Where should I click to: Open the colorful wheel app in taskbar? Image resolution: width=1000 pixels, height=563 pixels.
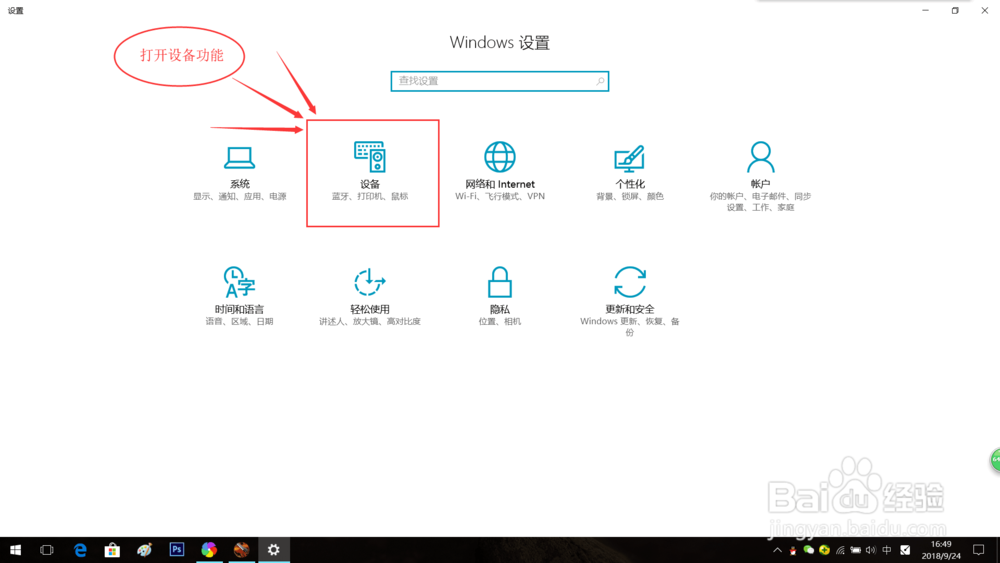point(209,550)
